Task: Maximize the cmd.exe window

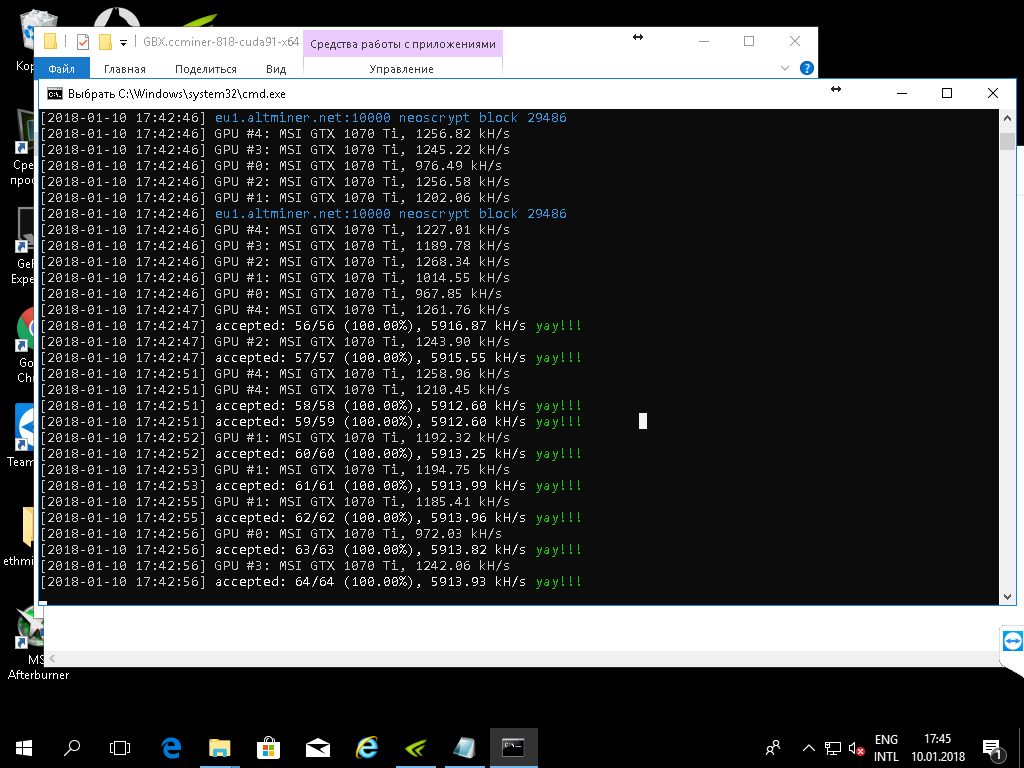Action: tap(947, 93)
